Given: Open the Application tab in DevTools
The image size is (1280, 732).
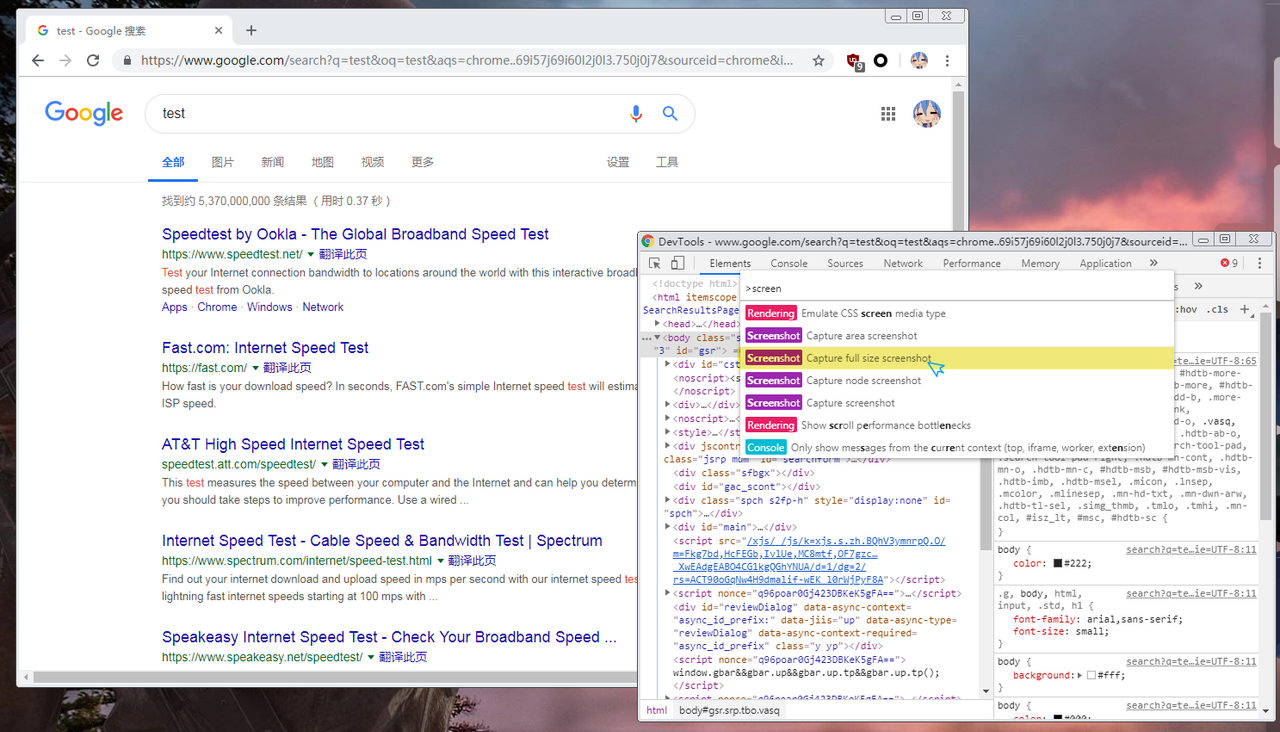Looking at the screenshot, I should tap(1105, 263).
